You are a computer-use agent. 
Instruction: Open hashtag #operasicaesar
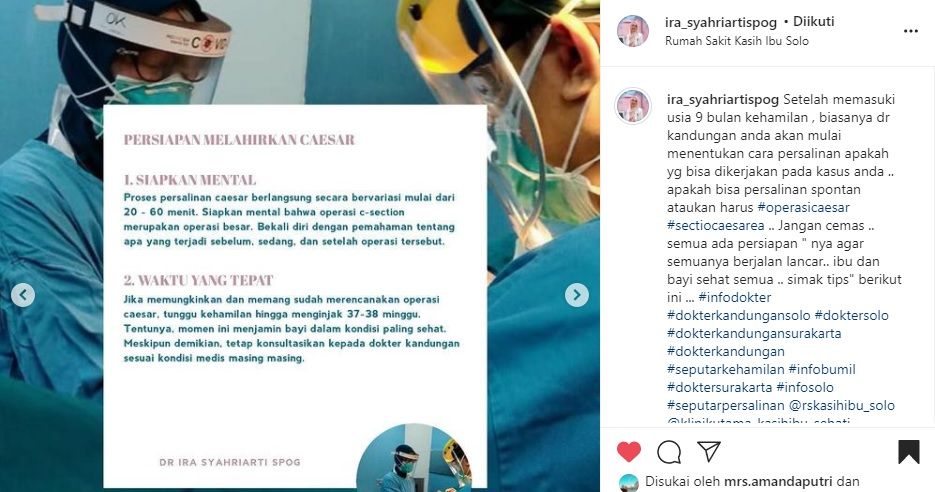[x=803, y=208]
